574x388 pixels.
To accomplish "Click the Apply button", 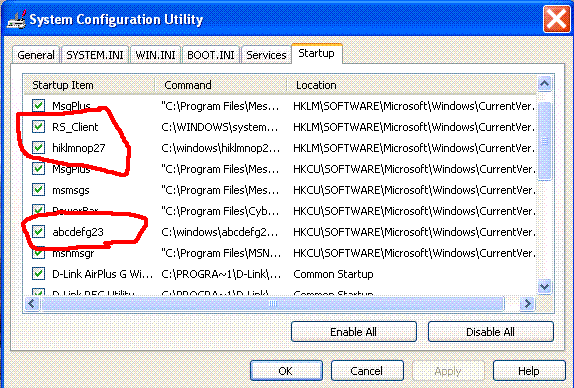I will [x=448, y=371].
